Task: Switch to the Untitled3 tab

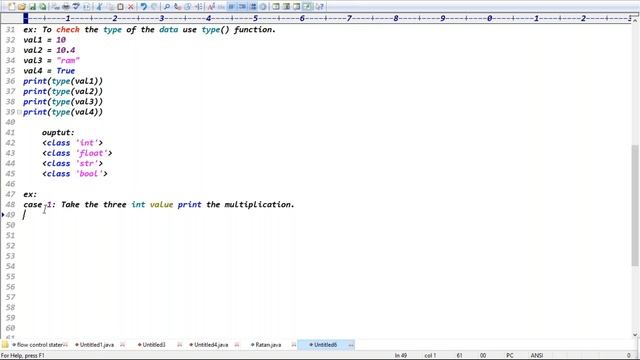Action: (153, 345)
